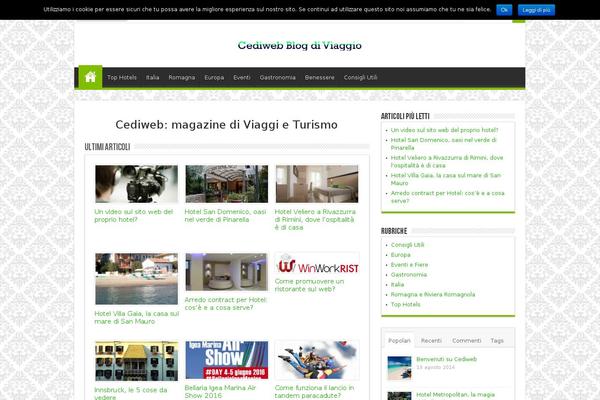
Task: Open sidebar link Un video sul sito web
Action: click(444, 130)
